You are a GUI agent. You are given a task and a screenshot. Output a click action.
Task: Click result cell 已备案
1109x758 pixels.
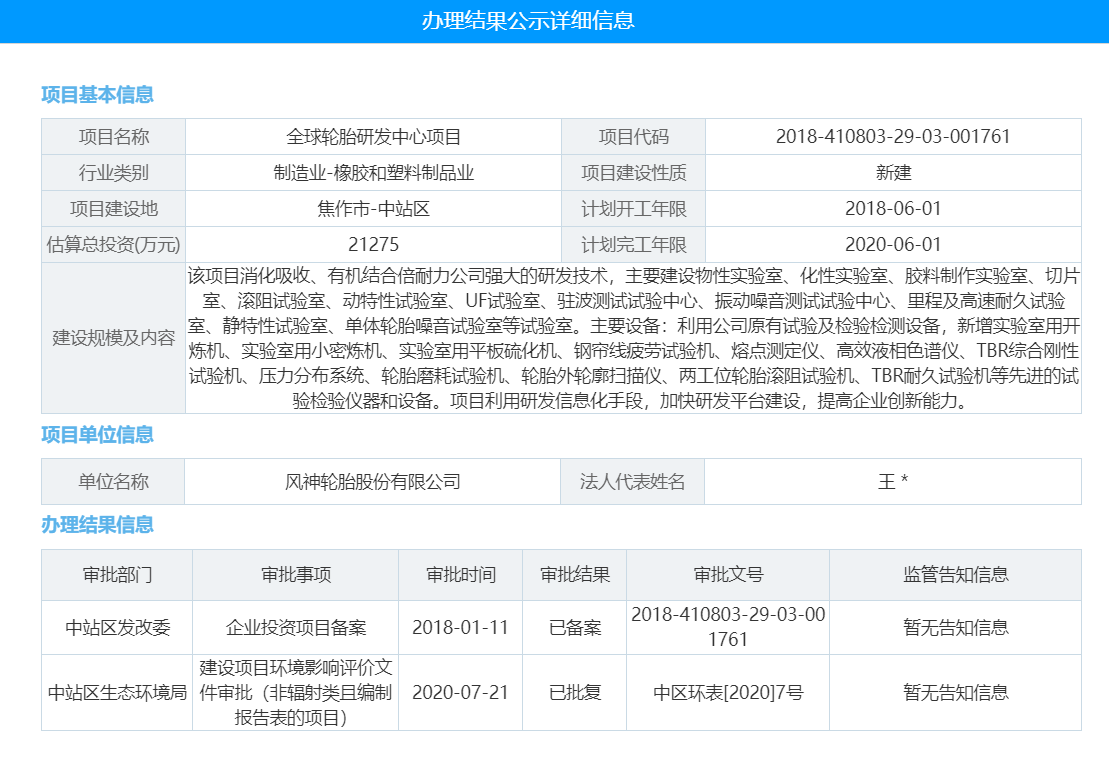[574, 627]
